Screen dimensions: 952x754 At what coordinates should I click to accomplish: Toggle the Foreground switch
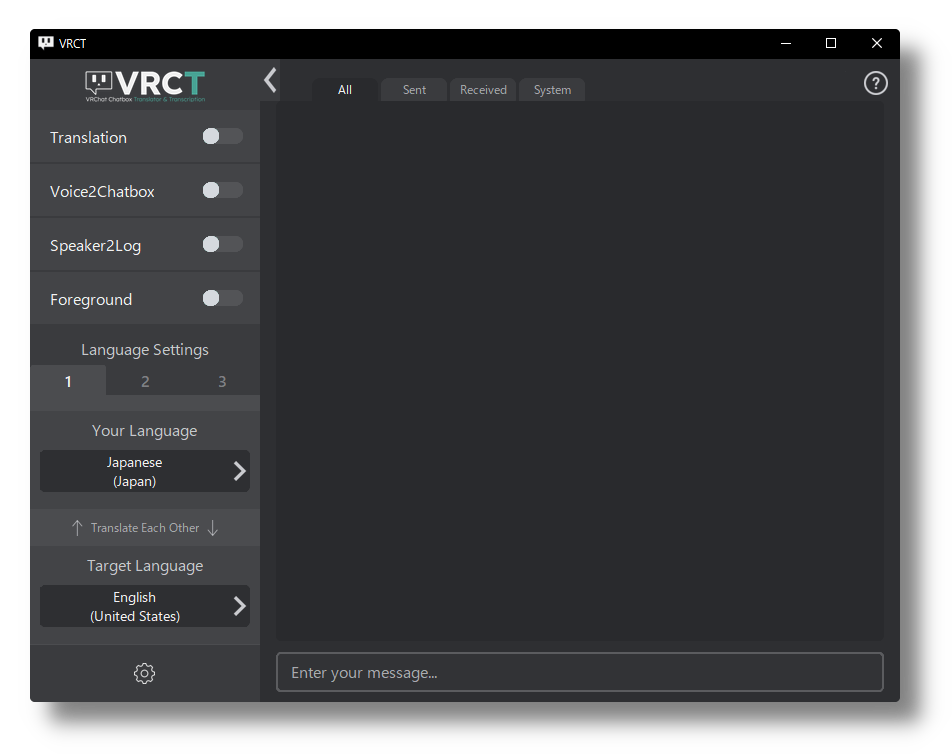click(x=223, y=298)
